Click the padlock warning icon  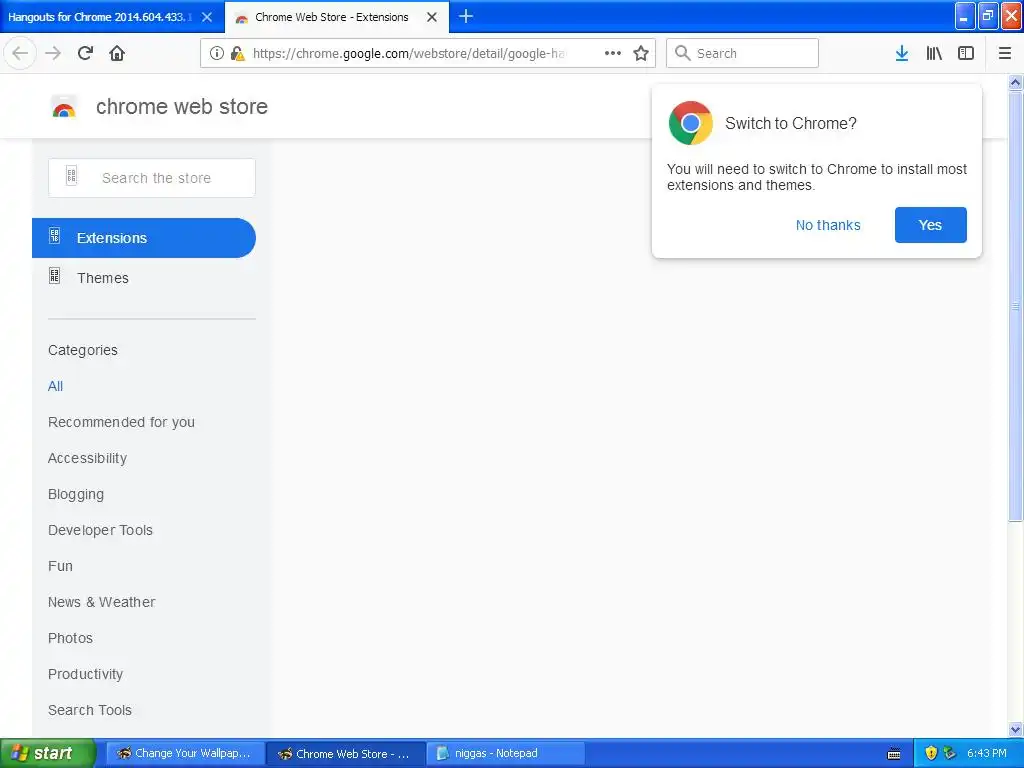[x=237, y=53]
